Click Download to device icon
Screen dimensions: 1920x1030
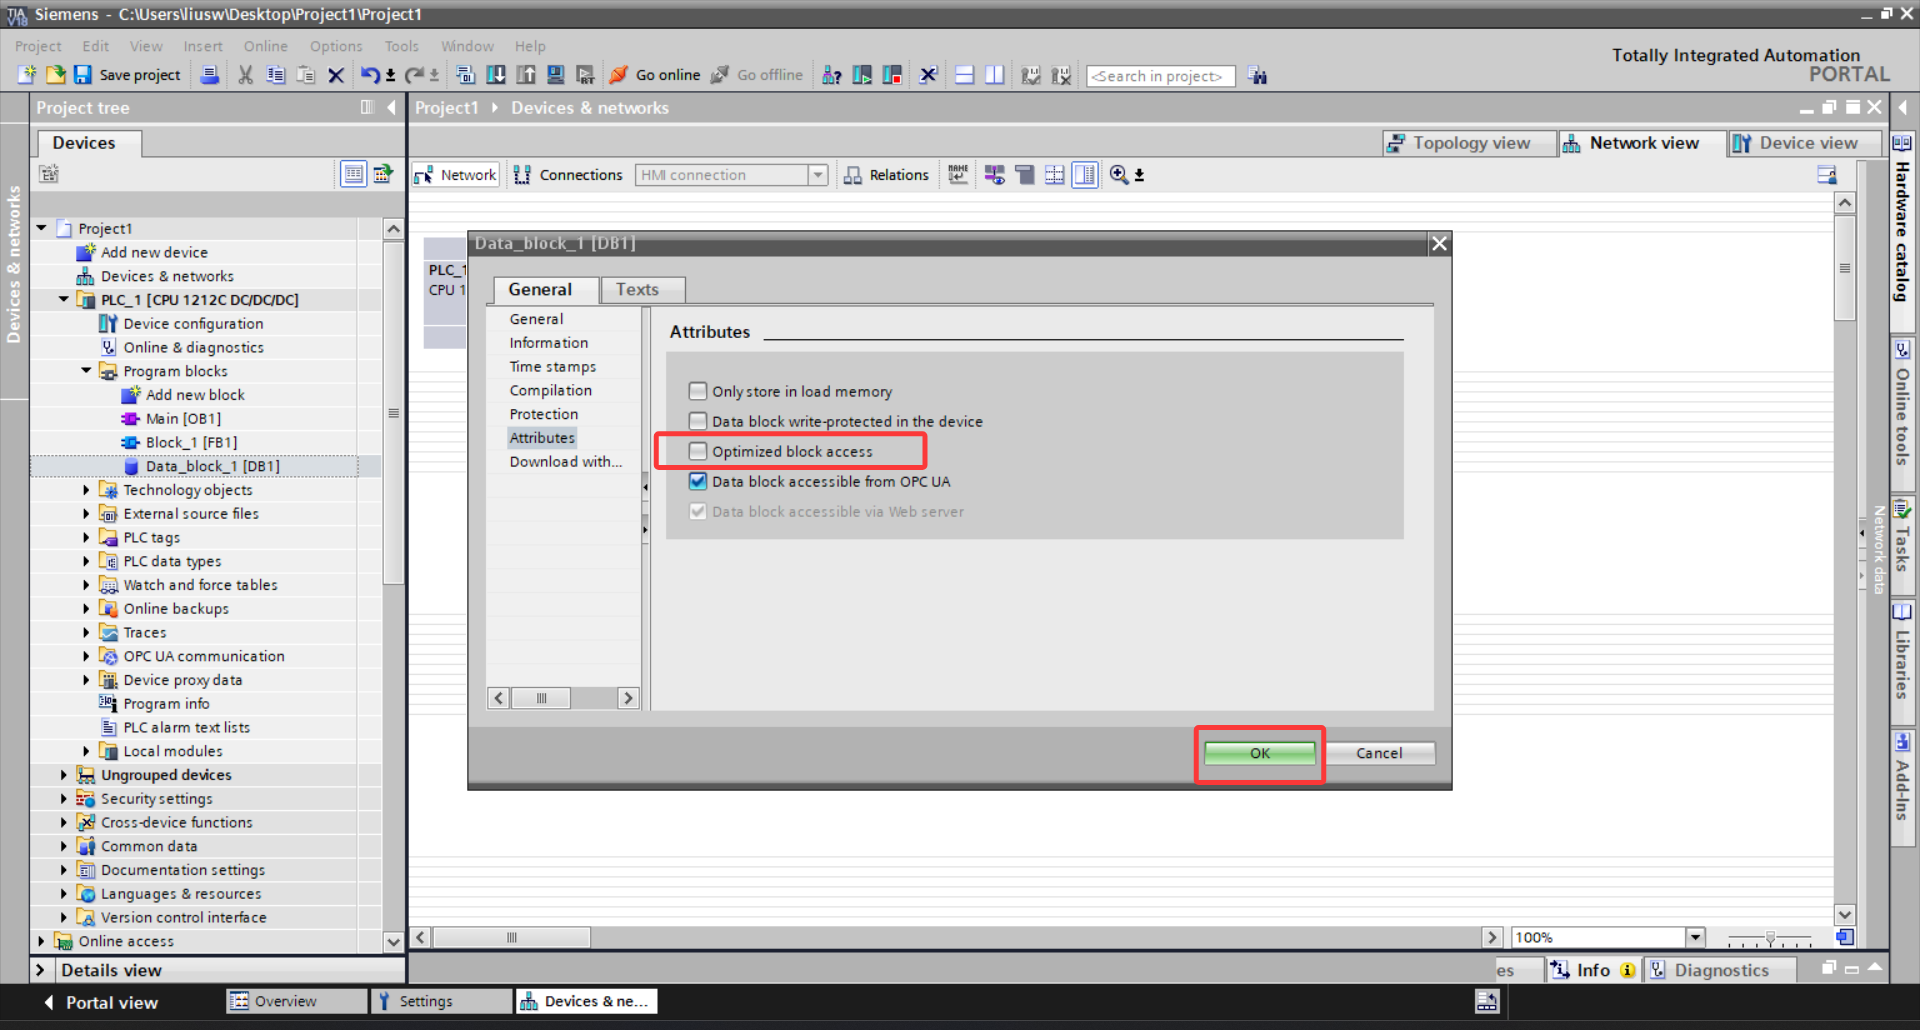tap(495, 75)
